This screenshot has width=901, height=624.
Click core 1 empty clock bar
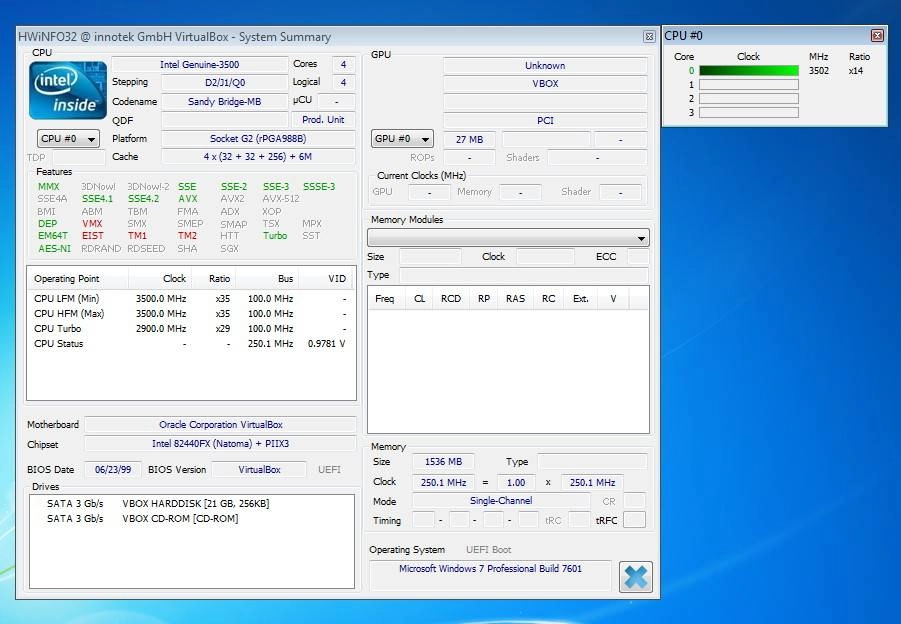click(749, 84)
